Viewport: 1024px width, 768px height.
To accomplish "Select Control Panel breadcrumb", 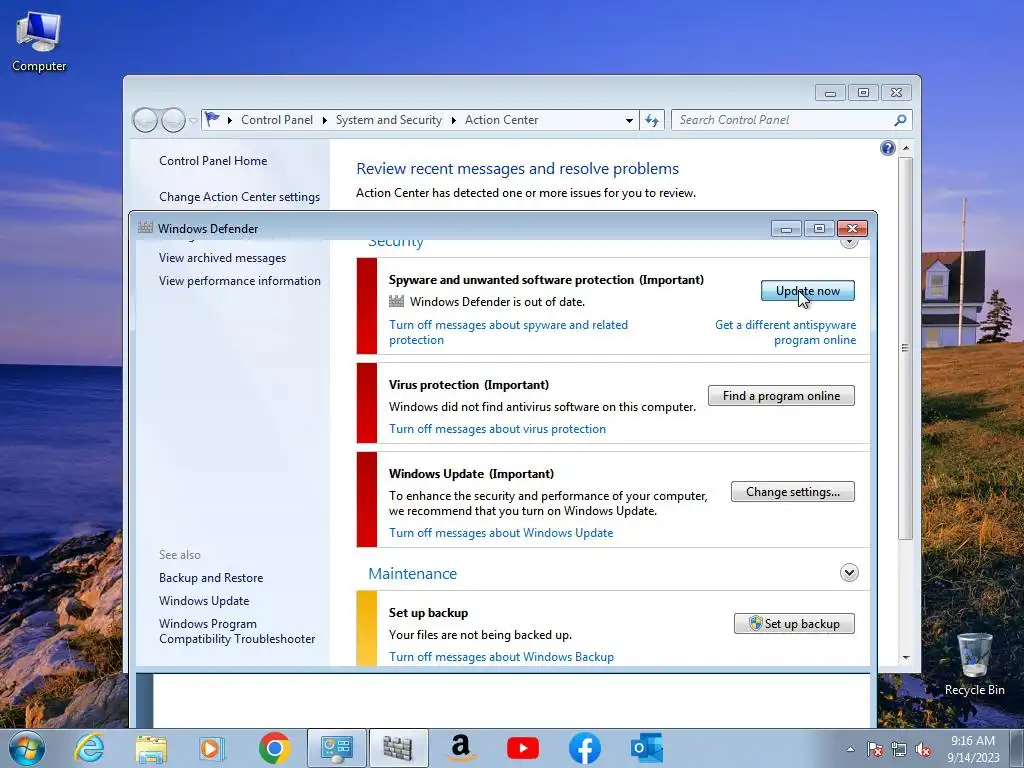I will pos(277,120).
